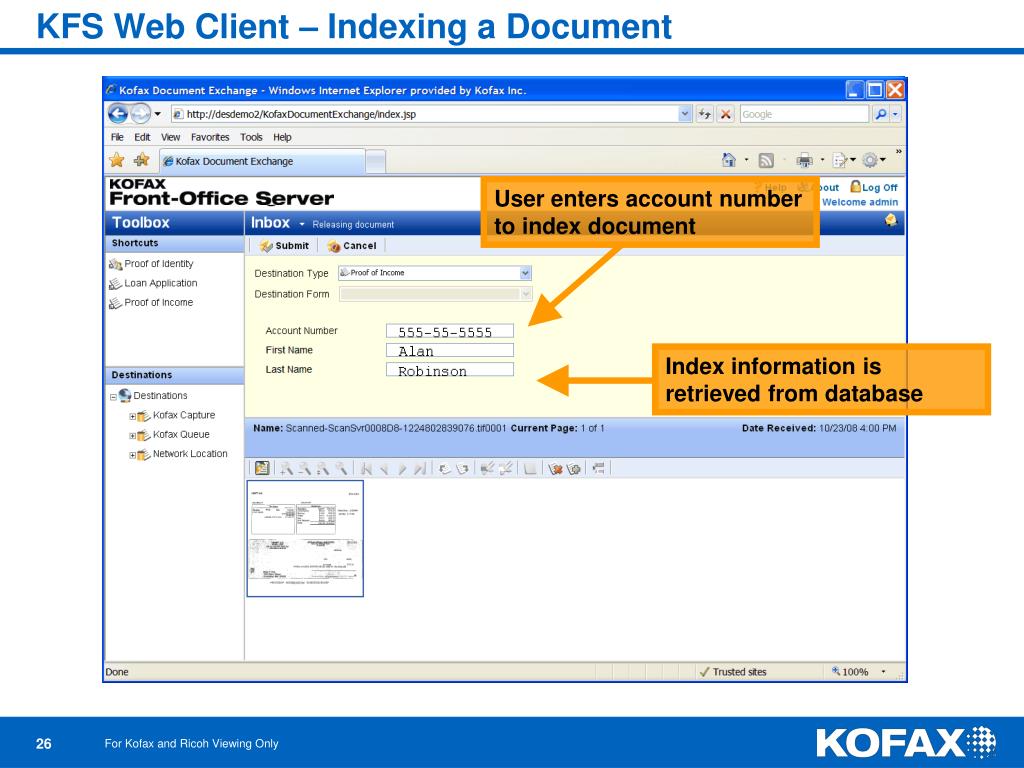Open the Help menu in the menu bar
The height and width of the screenshot is (768, 1024).
[282, 137]
